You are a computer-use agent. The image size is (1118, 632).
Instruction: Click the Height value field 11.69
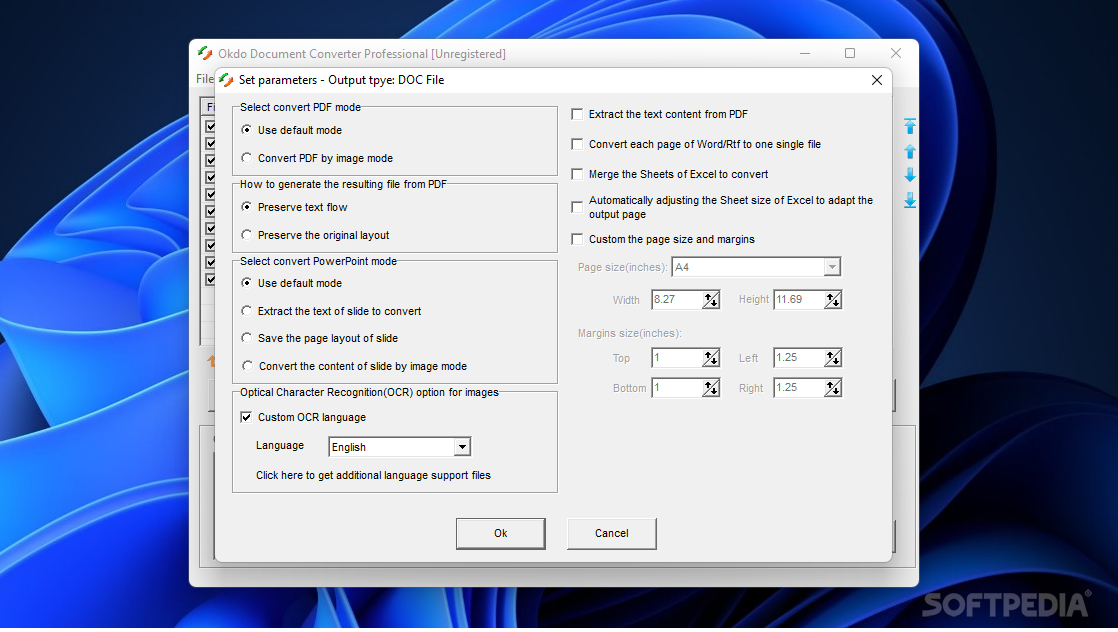pos(799,300)
